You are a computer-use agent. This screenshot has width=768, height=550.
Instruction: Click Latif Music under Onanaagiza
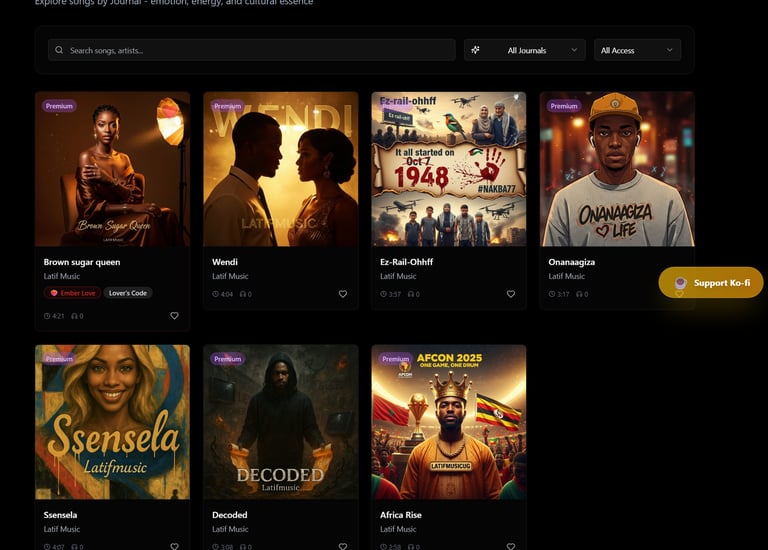pos(567,276)
